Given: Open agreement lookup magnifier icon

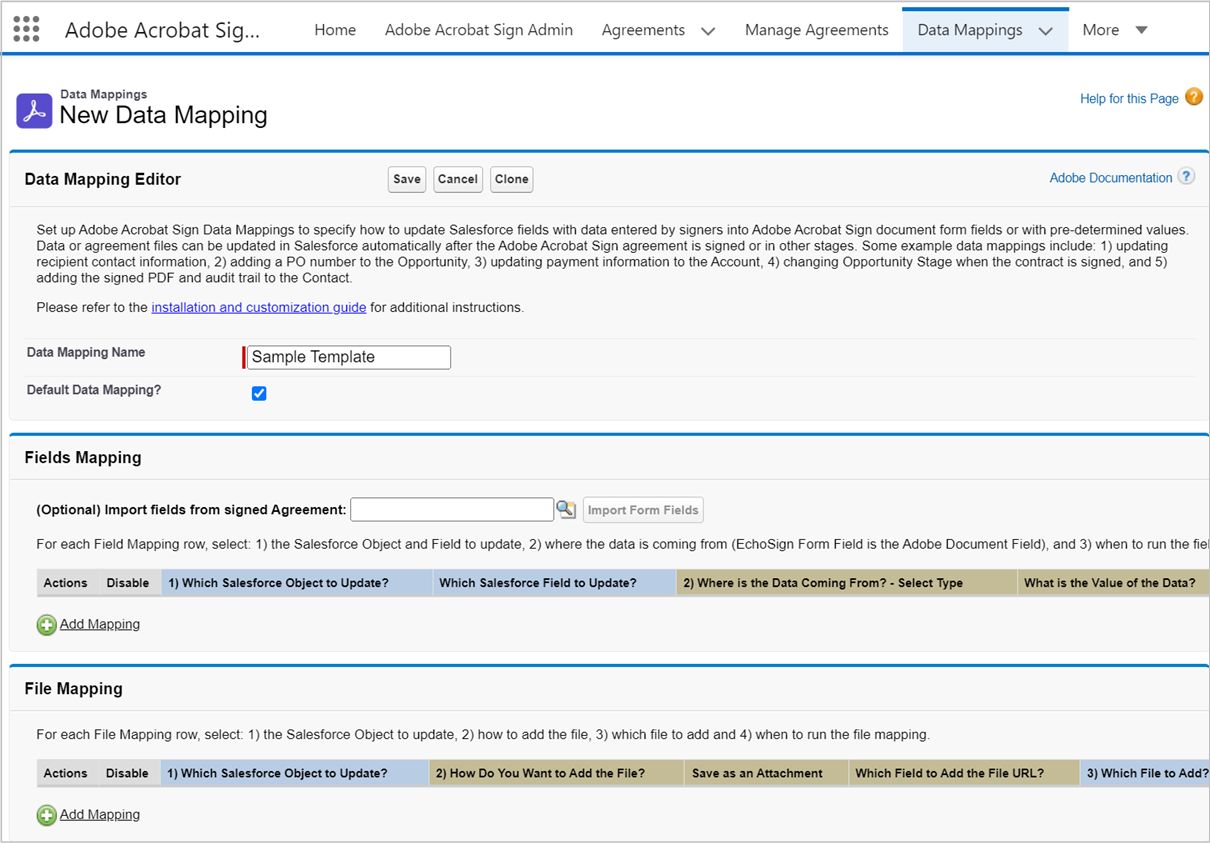Looking at the screenshot, I should (566, 510).
